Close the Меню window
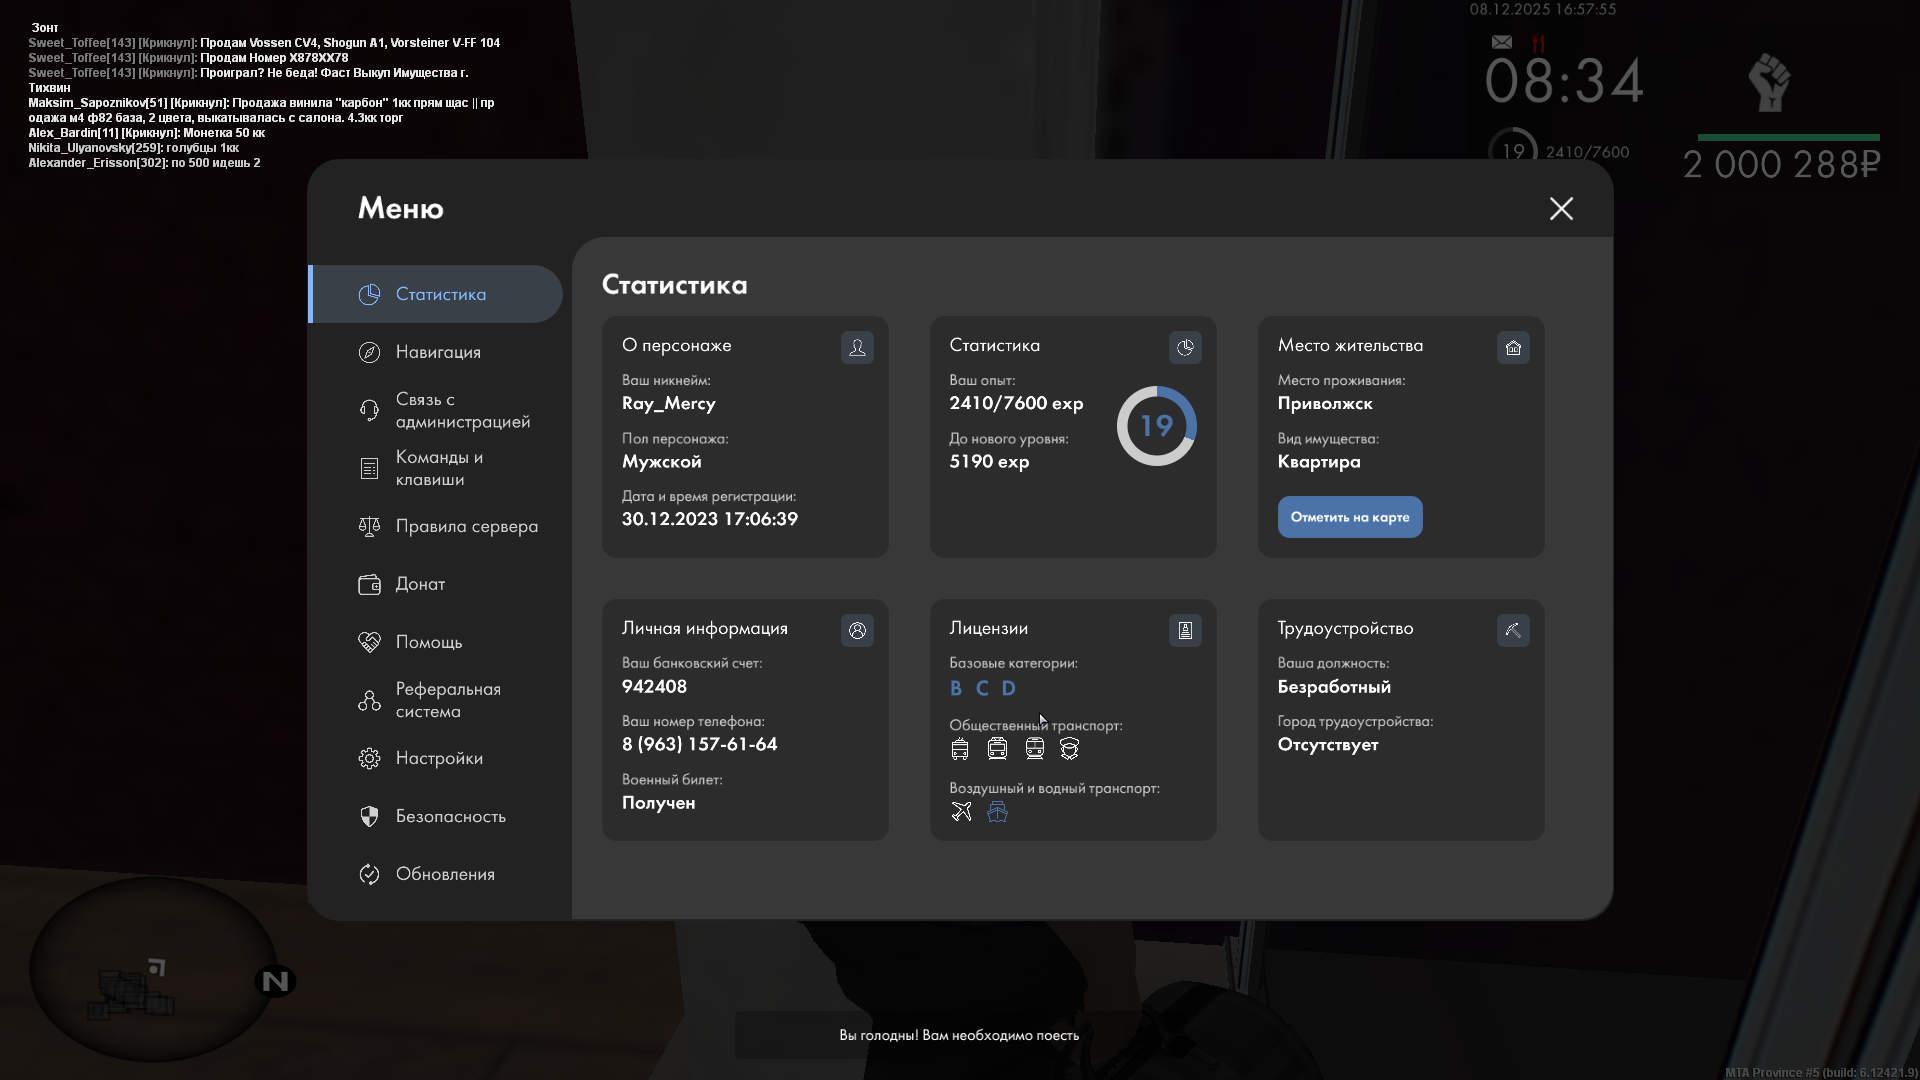Screen dimensions: 1920x1080 coord(1561,208)
